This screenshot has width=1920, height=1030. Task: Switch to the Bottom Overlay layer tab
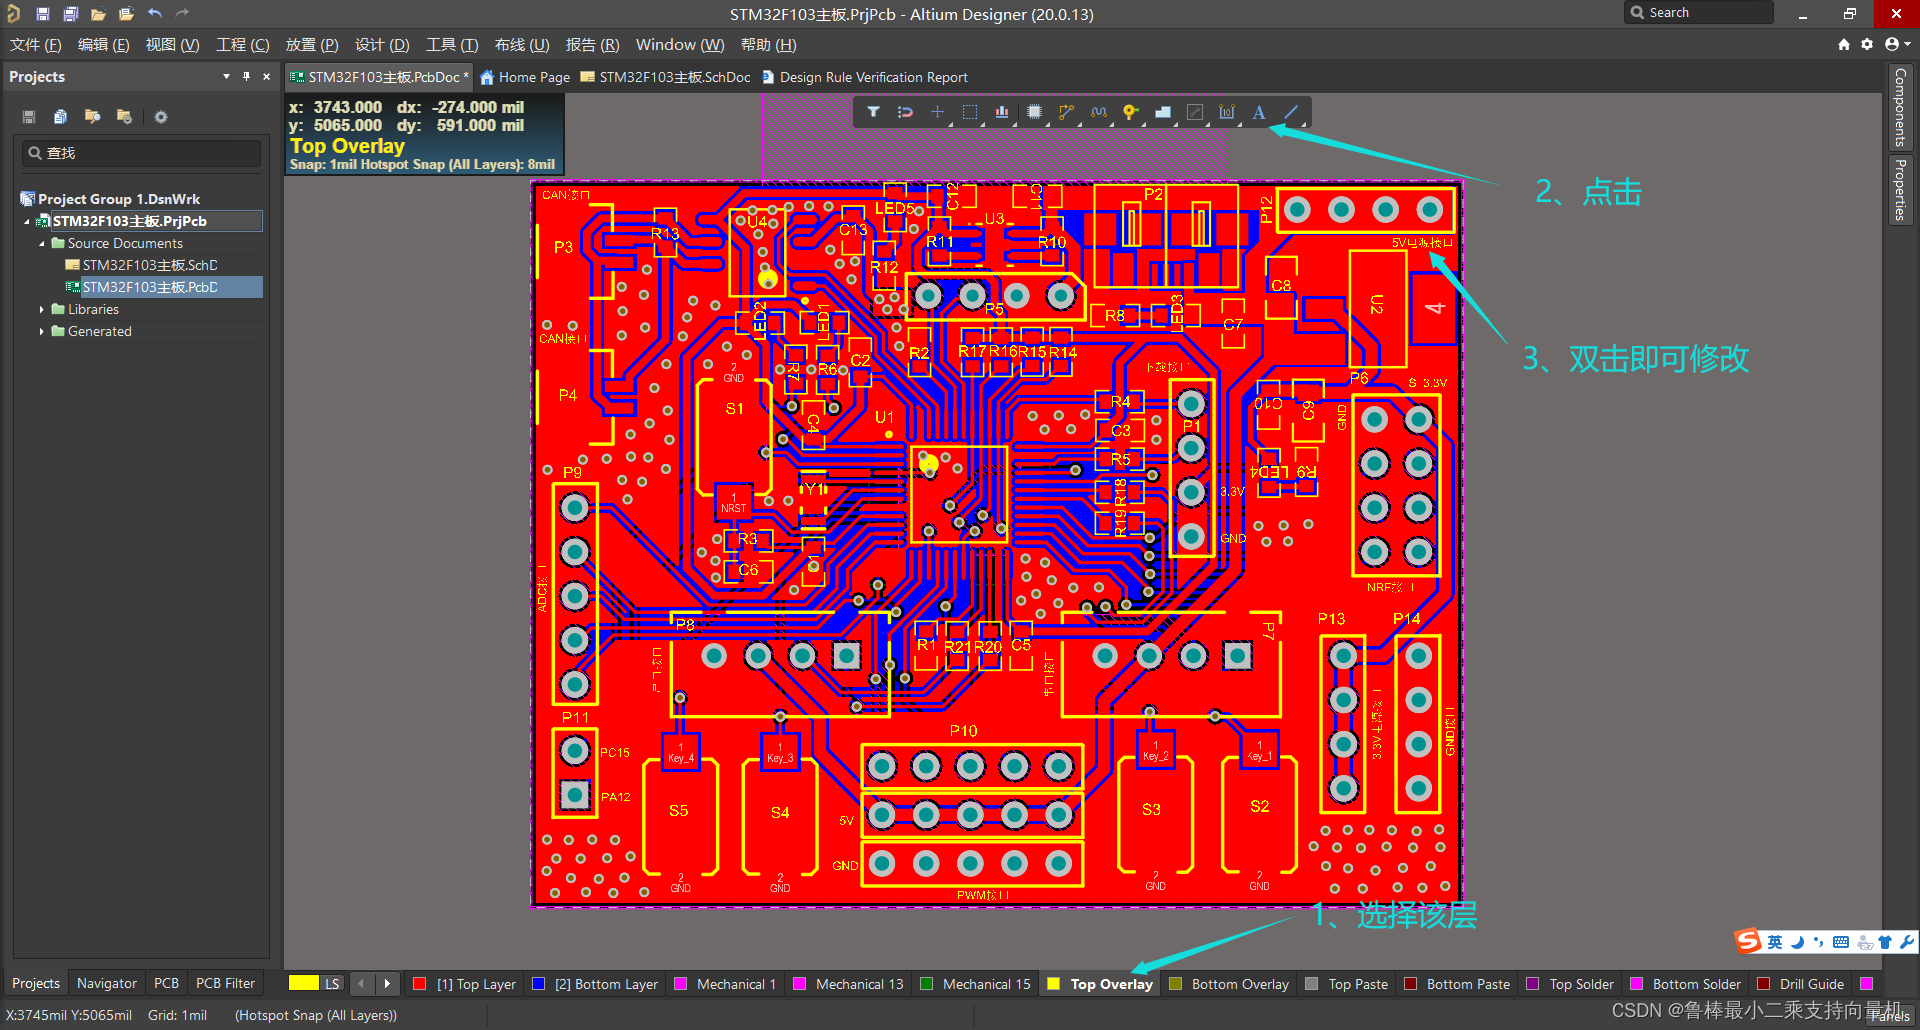(x=1229, y=984)
